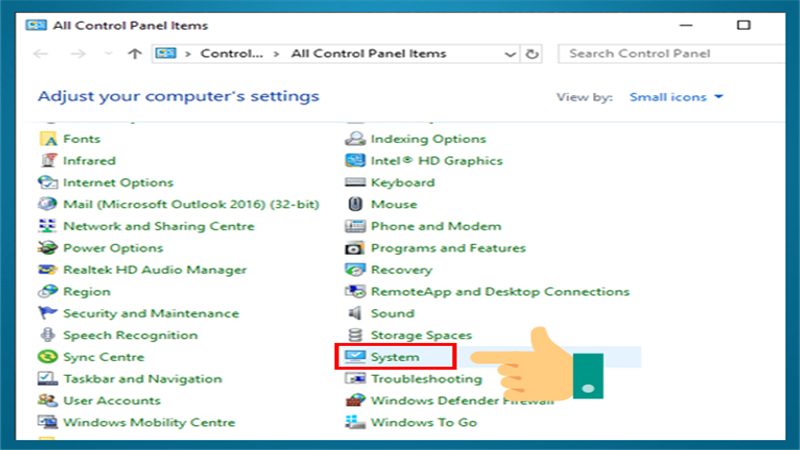This screenshot has width=800, height=450.
Task: Open the Windows To Go link
Action: (423, 422)
